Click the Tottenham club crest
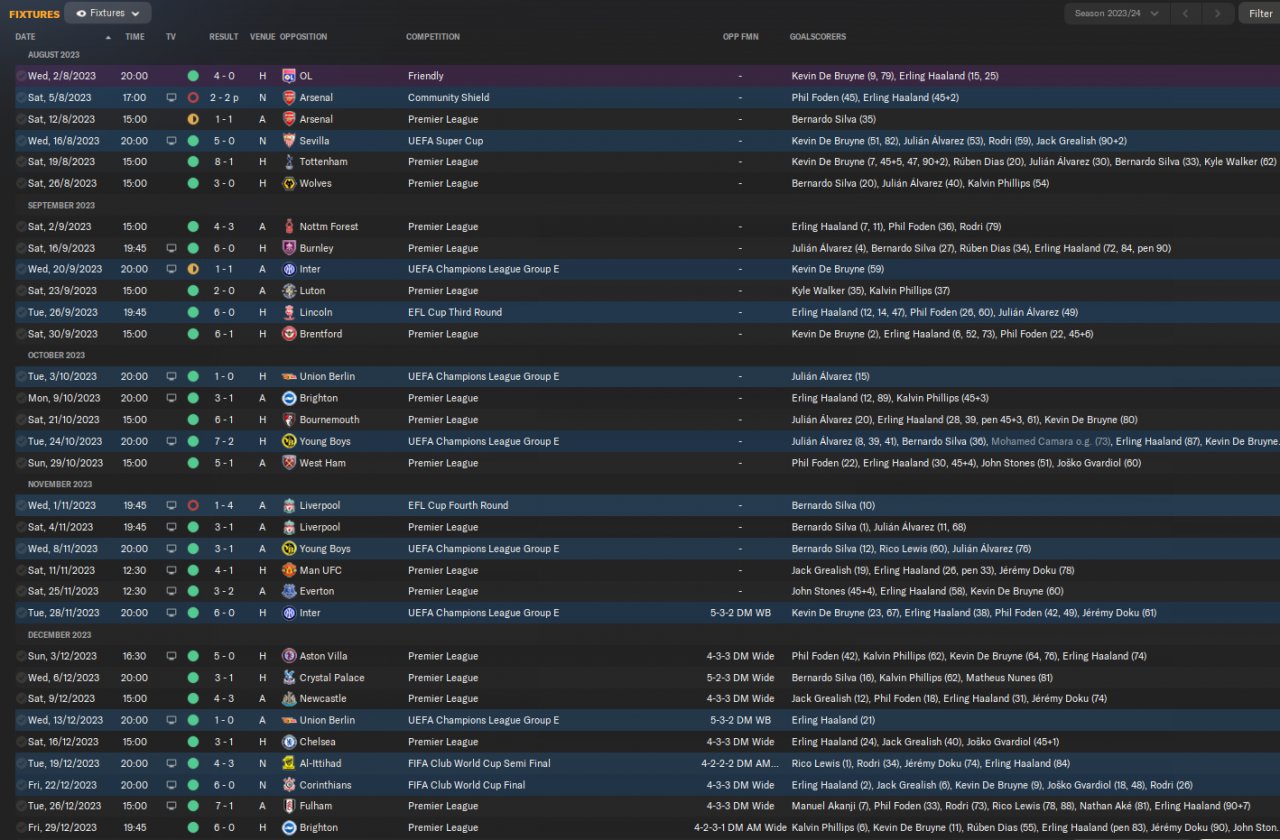Viewport: 1280px width, 840px height. 289,162
